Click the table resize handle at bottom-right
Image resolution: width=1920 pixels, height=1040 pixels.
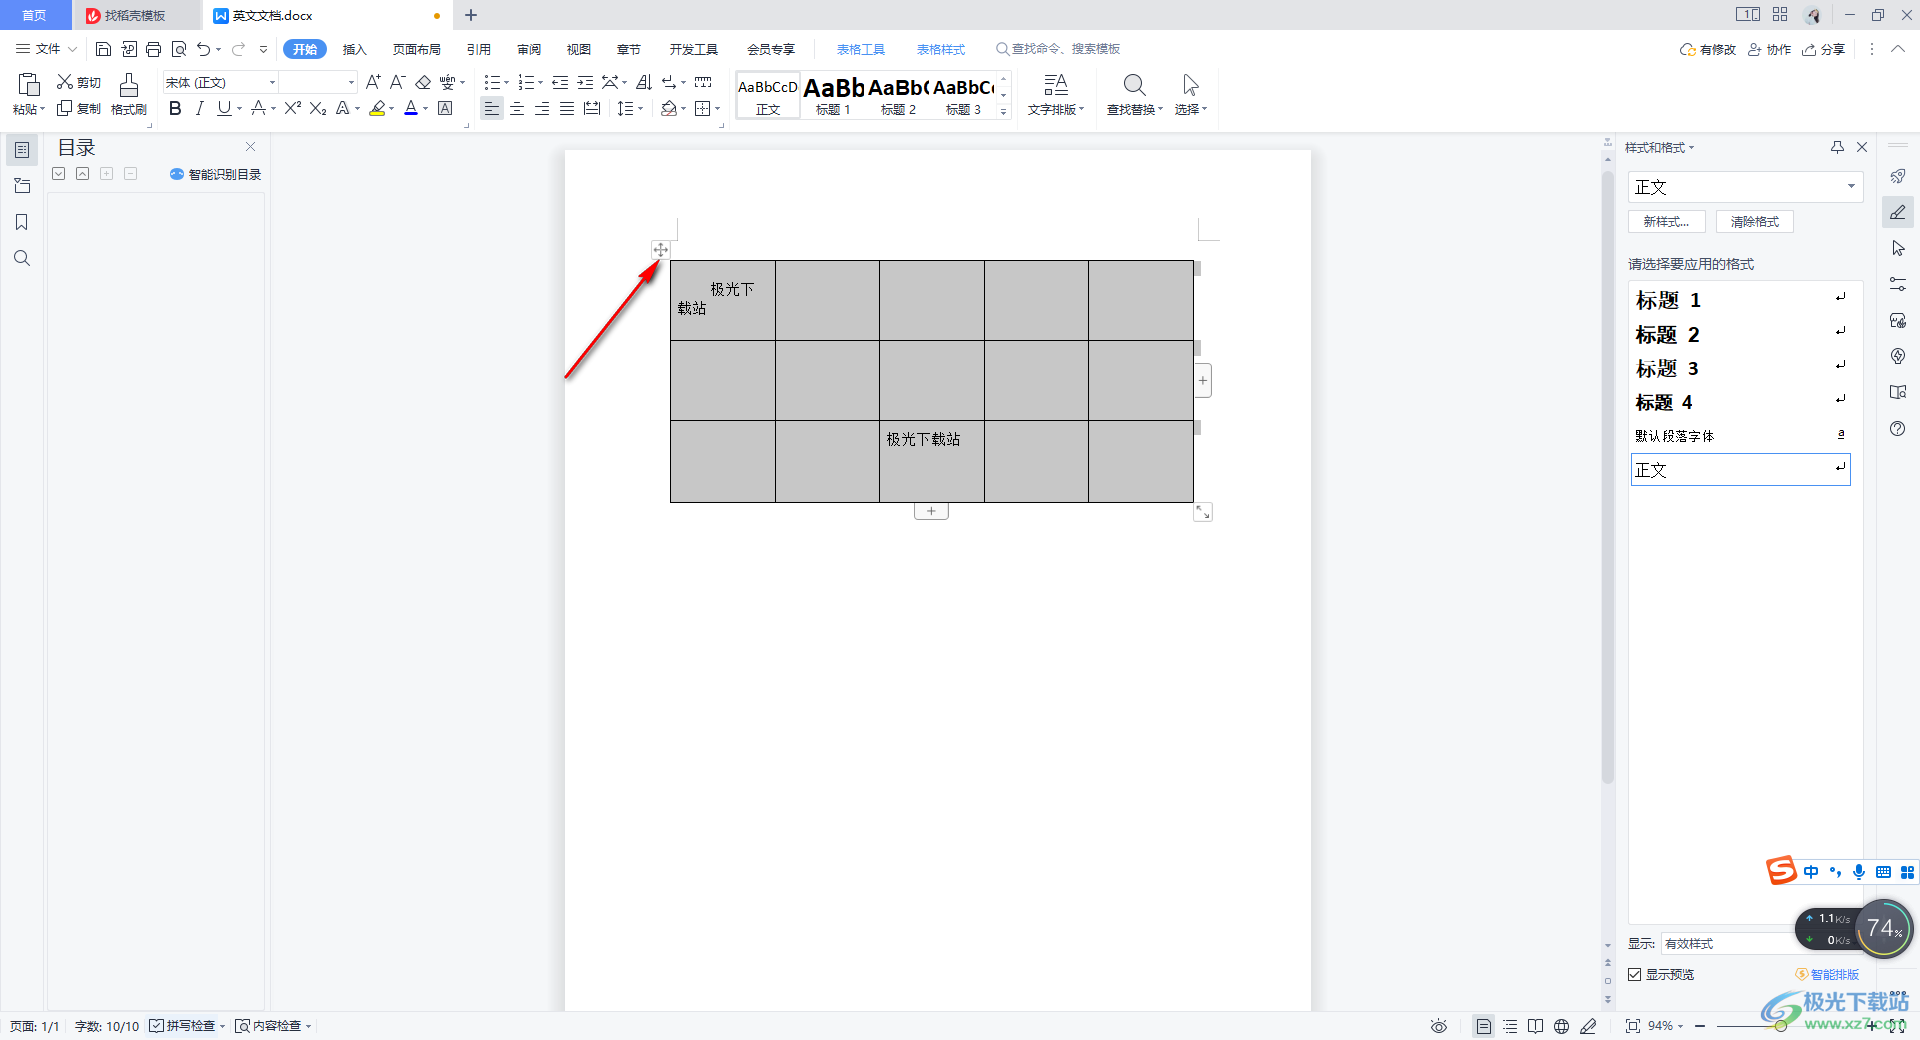tap(1203, 512)
